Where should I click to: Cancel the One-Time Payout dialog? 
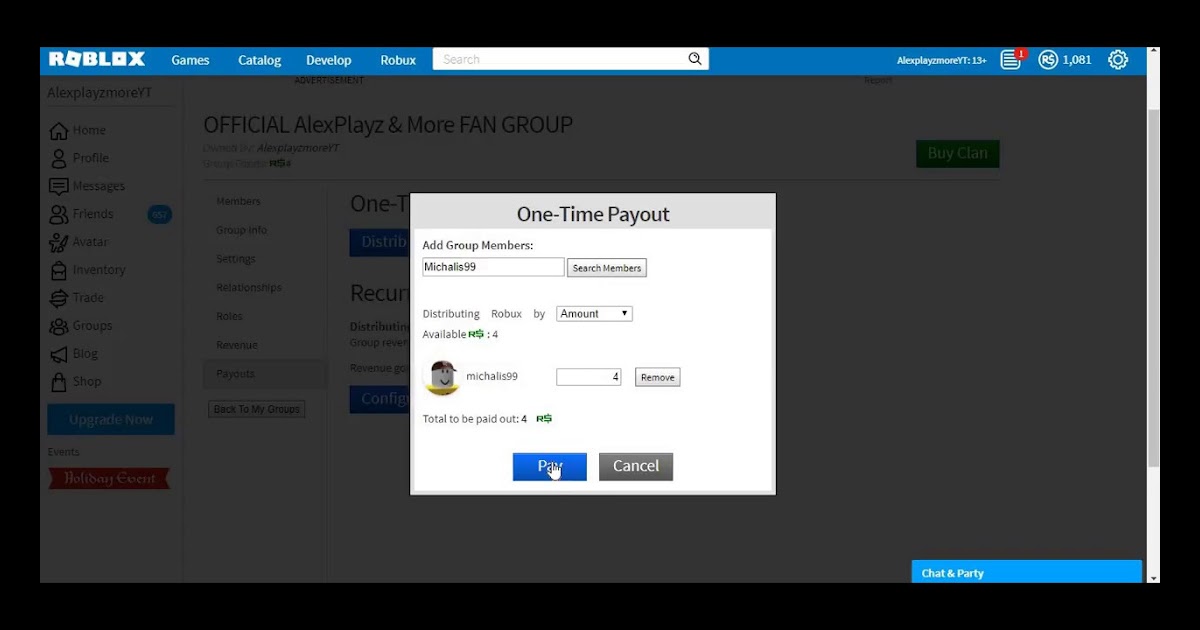pyautogui.click(x=636, y=466)
